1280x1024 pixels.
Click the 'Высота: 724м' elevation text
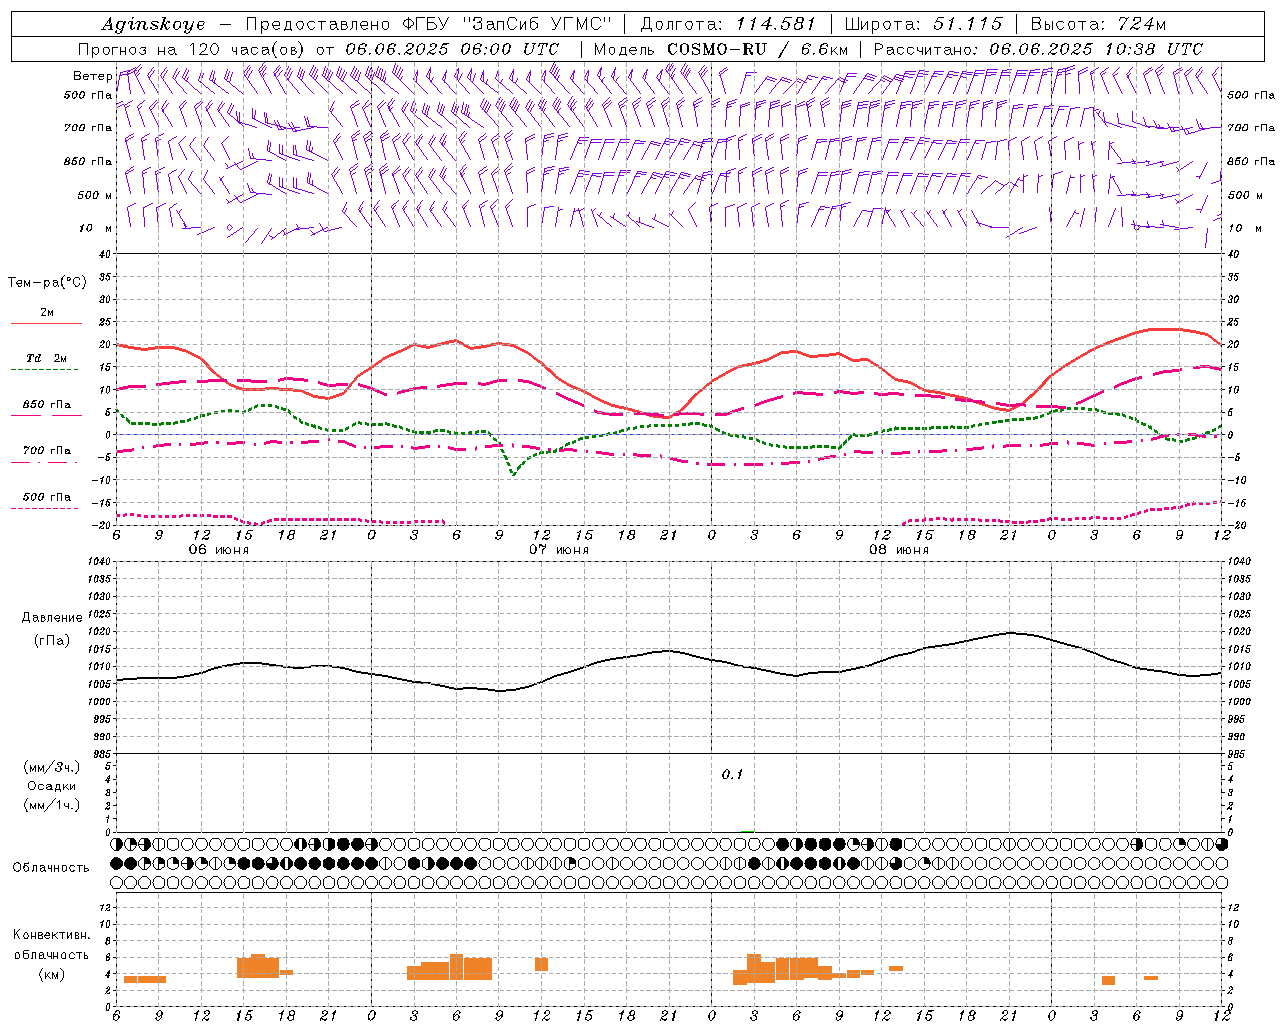1098,24
